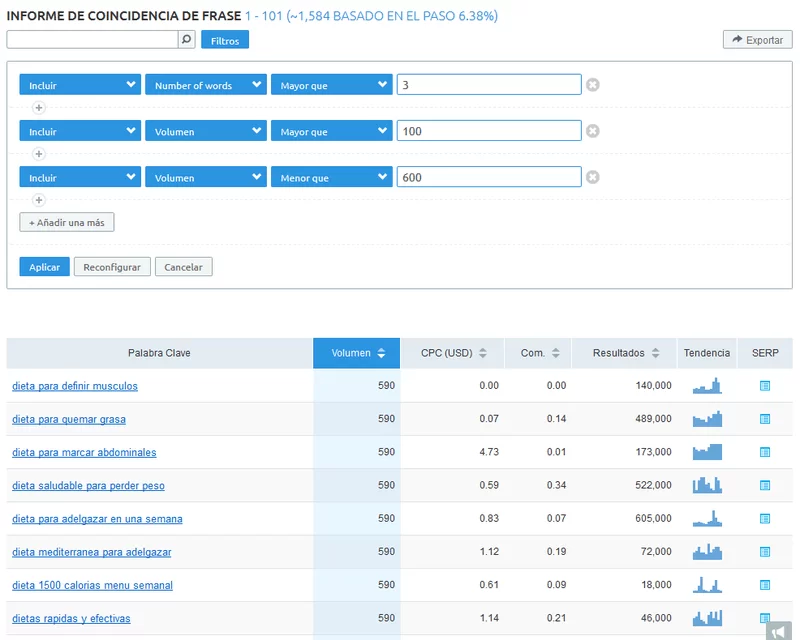The width and height of the screenshot is (800, 640).
Task: Add condition below Volumen Mayor que row
Action: coord(39,154)
